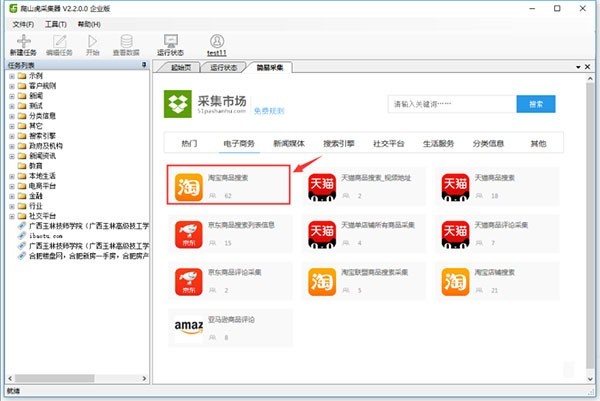
Task: Follow the 免费规则 link
Action: 269,111
